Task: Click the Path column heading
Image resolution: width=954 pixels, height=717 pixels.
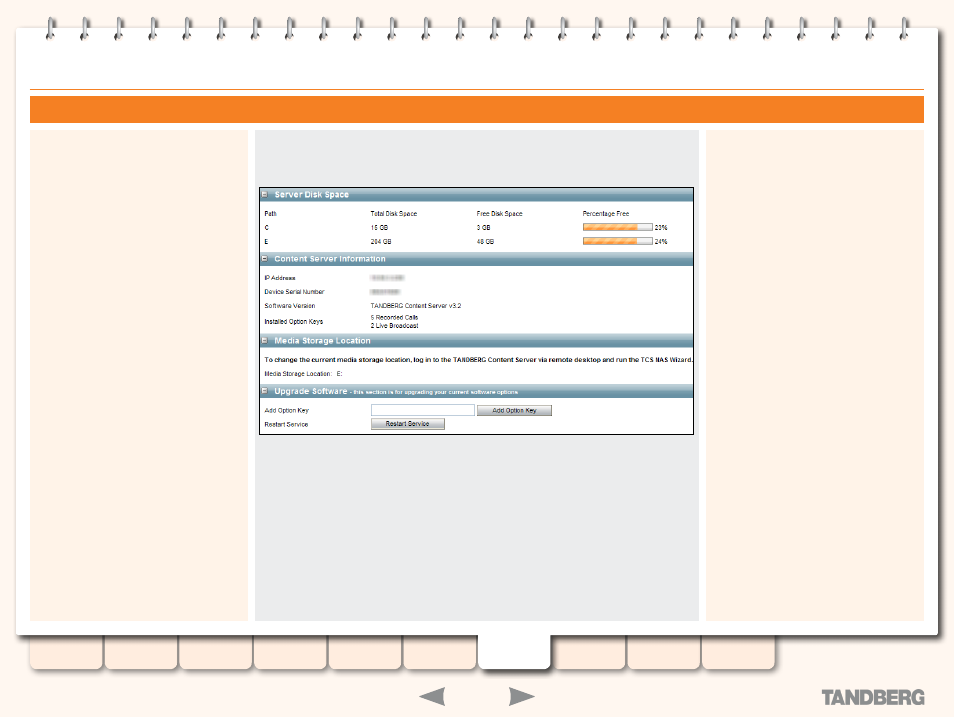Action: [271, 214]
